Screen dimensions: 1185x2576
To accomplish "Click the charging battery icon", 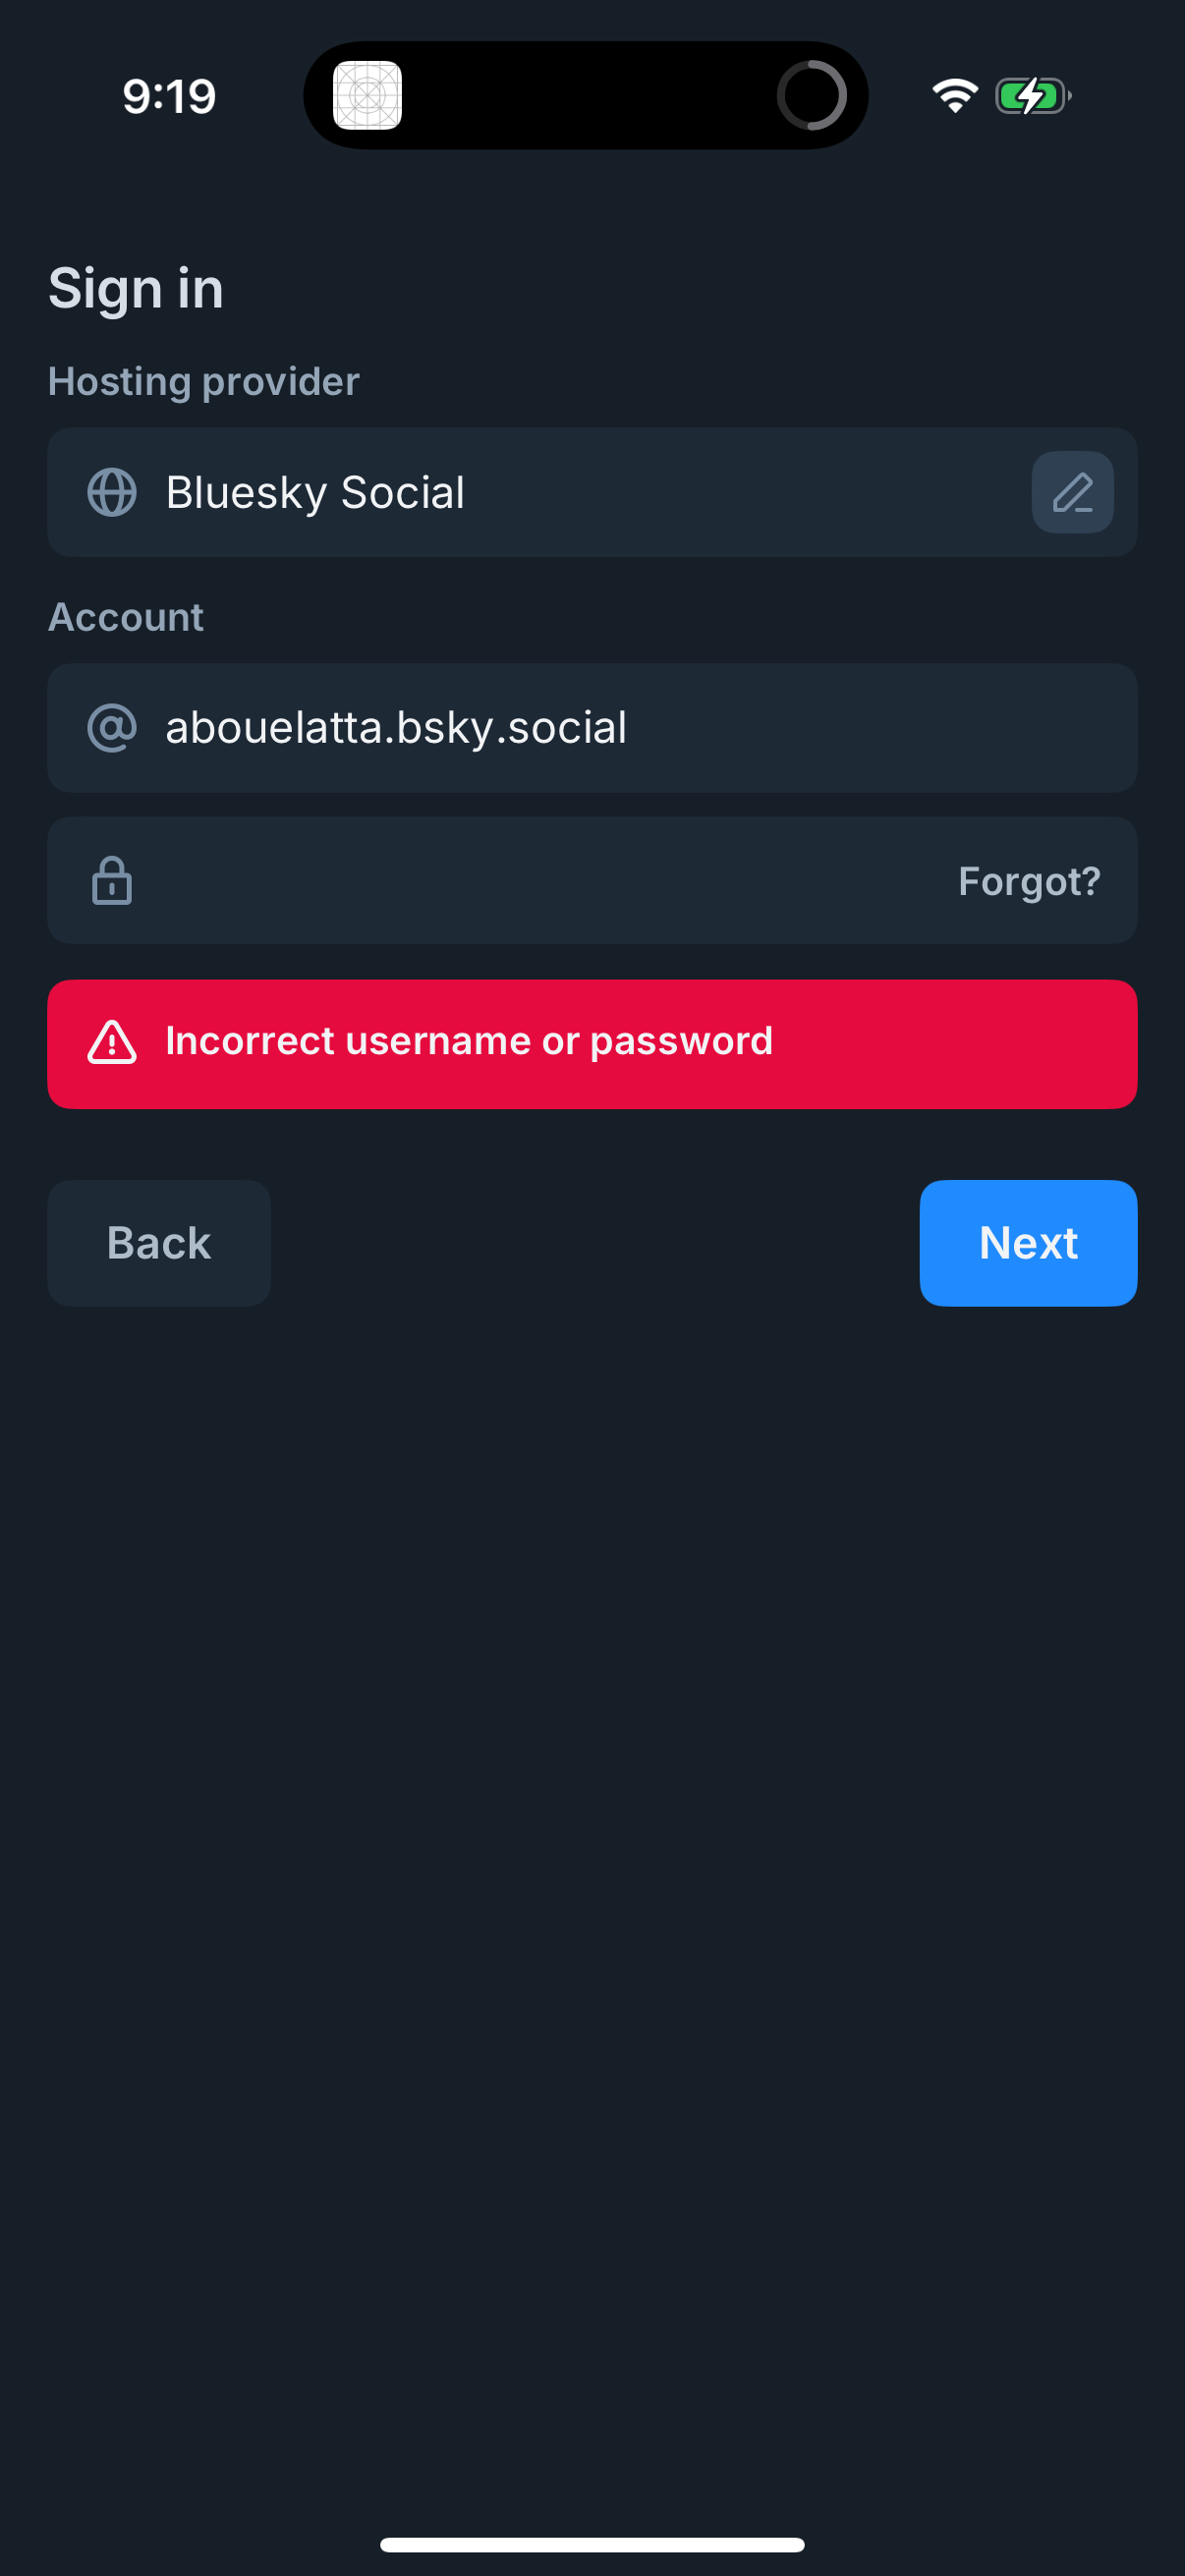I will [1032, 95].
